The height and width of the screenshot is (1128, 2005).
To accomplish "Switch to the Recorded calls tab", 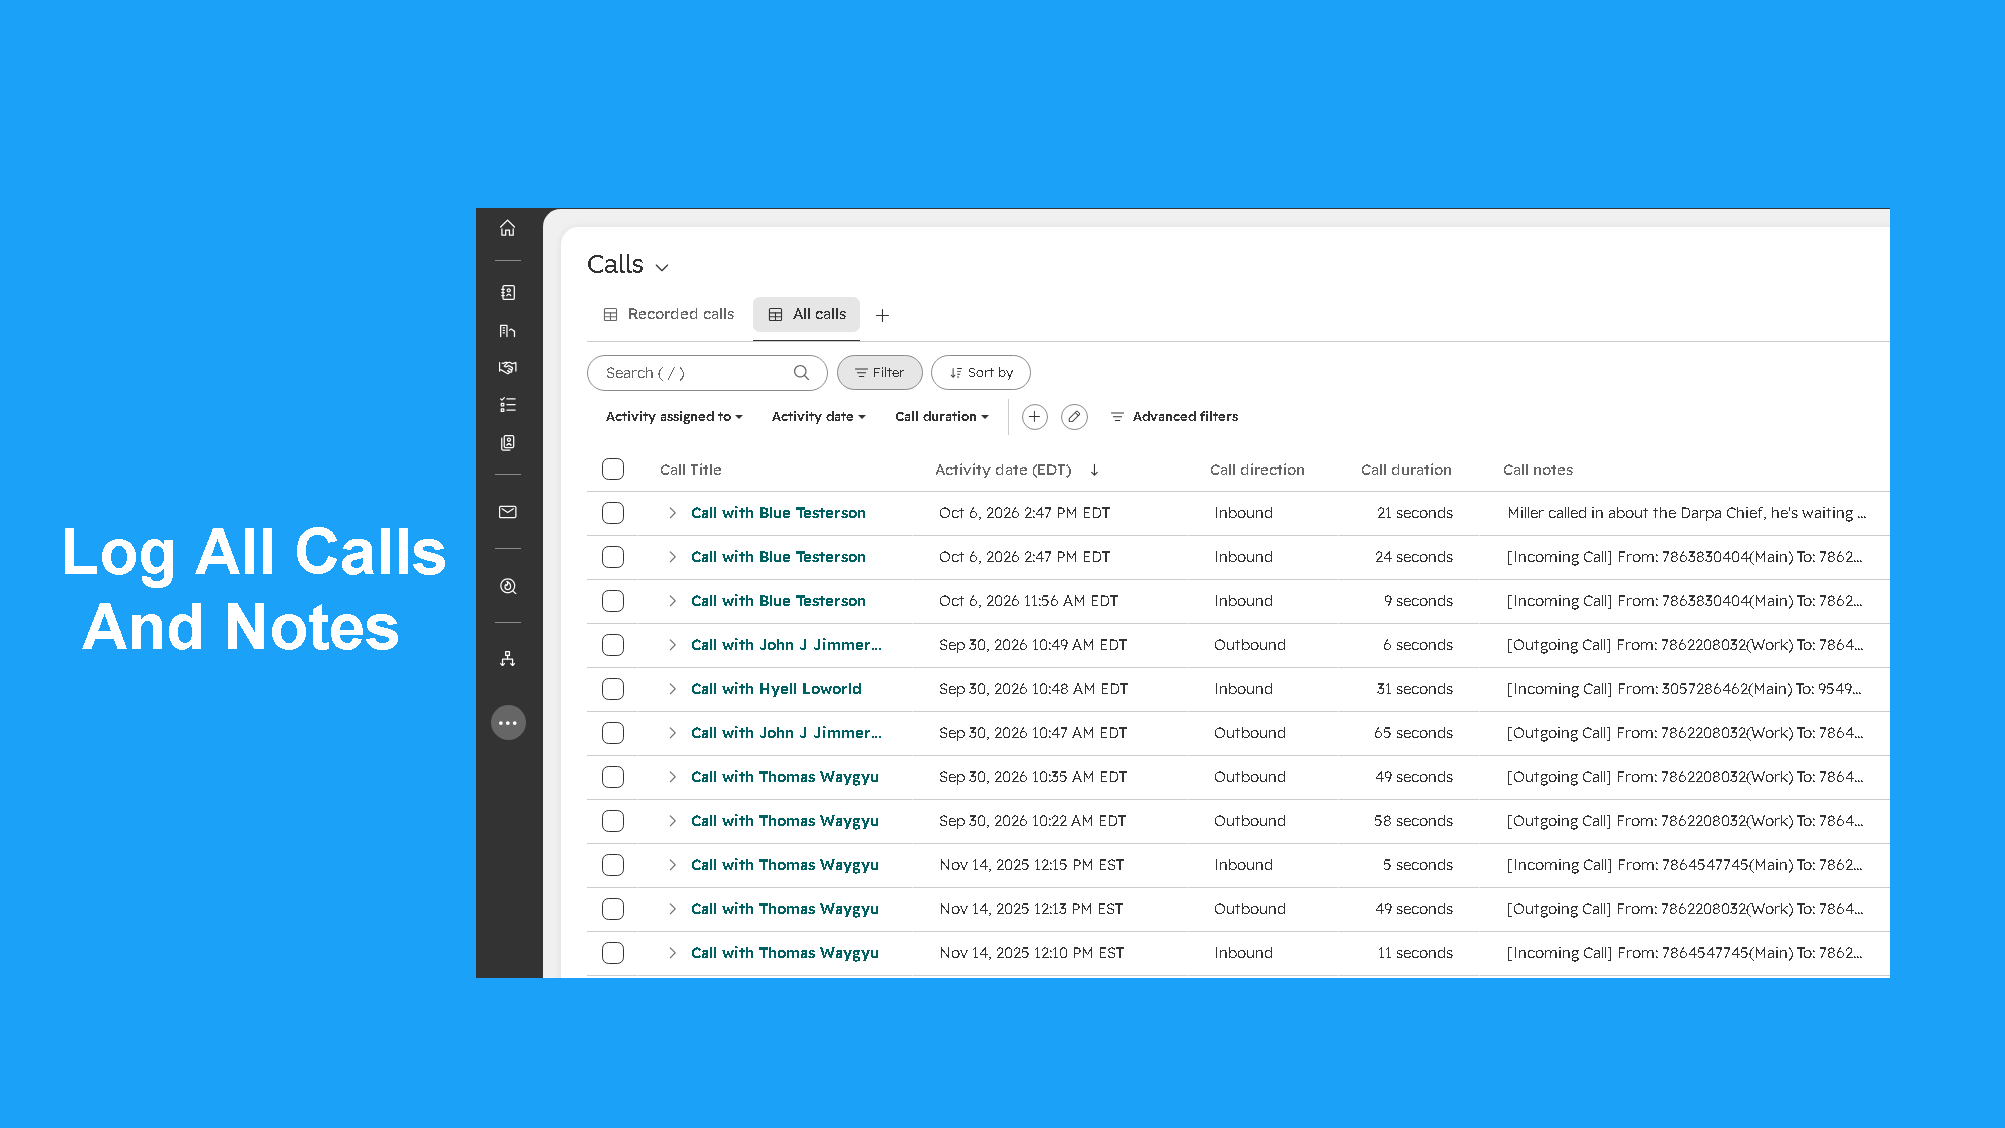I will click(669, 314).
